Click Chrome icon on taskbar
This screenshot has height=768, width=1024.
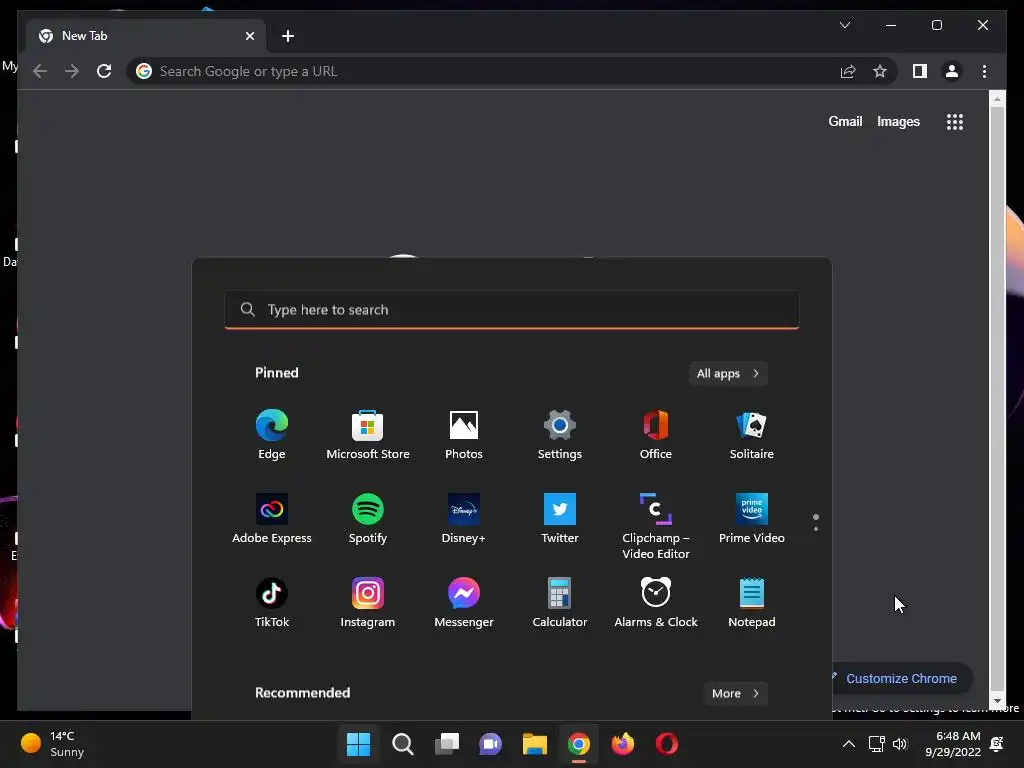coord(579,744)
